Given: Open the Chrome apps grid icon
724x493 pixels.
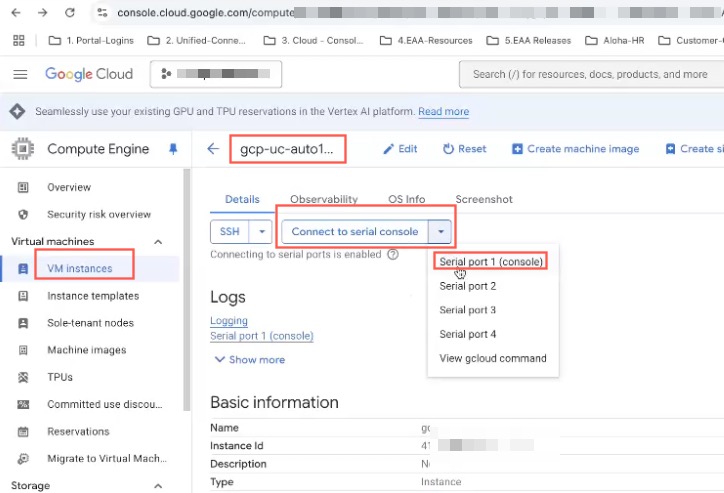Looking at the screenshot, I should [x=18, y=41].
